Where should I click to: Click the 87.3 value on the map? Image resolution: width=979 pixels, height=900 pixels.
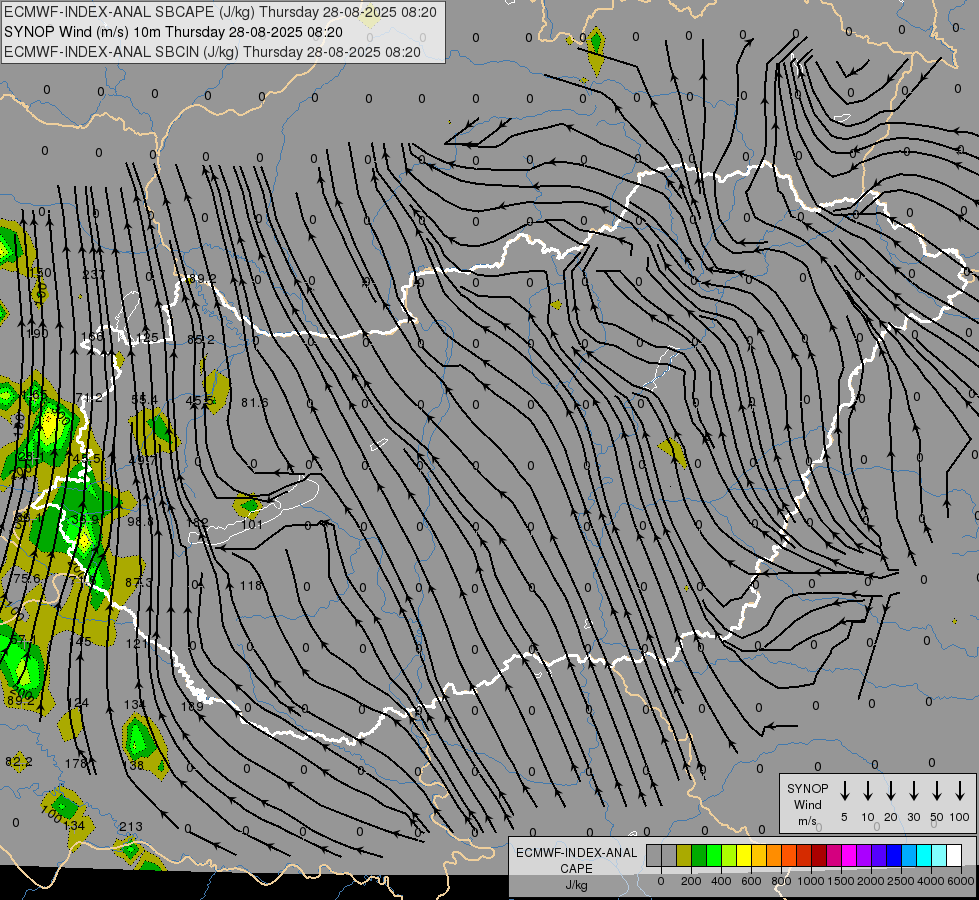tap(139, 582)
